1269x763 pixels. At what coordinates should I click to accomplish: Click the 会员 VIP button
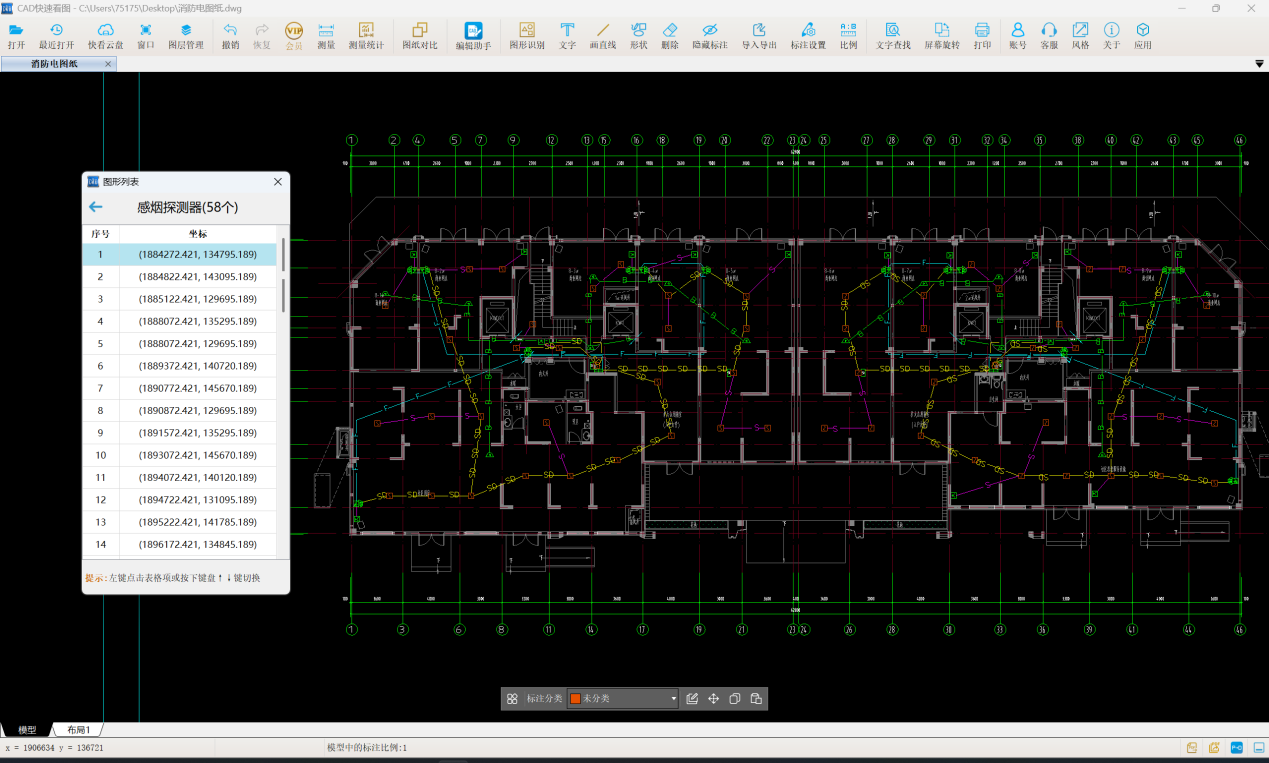pyautogui.click(x=294, y=36)
